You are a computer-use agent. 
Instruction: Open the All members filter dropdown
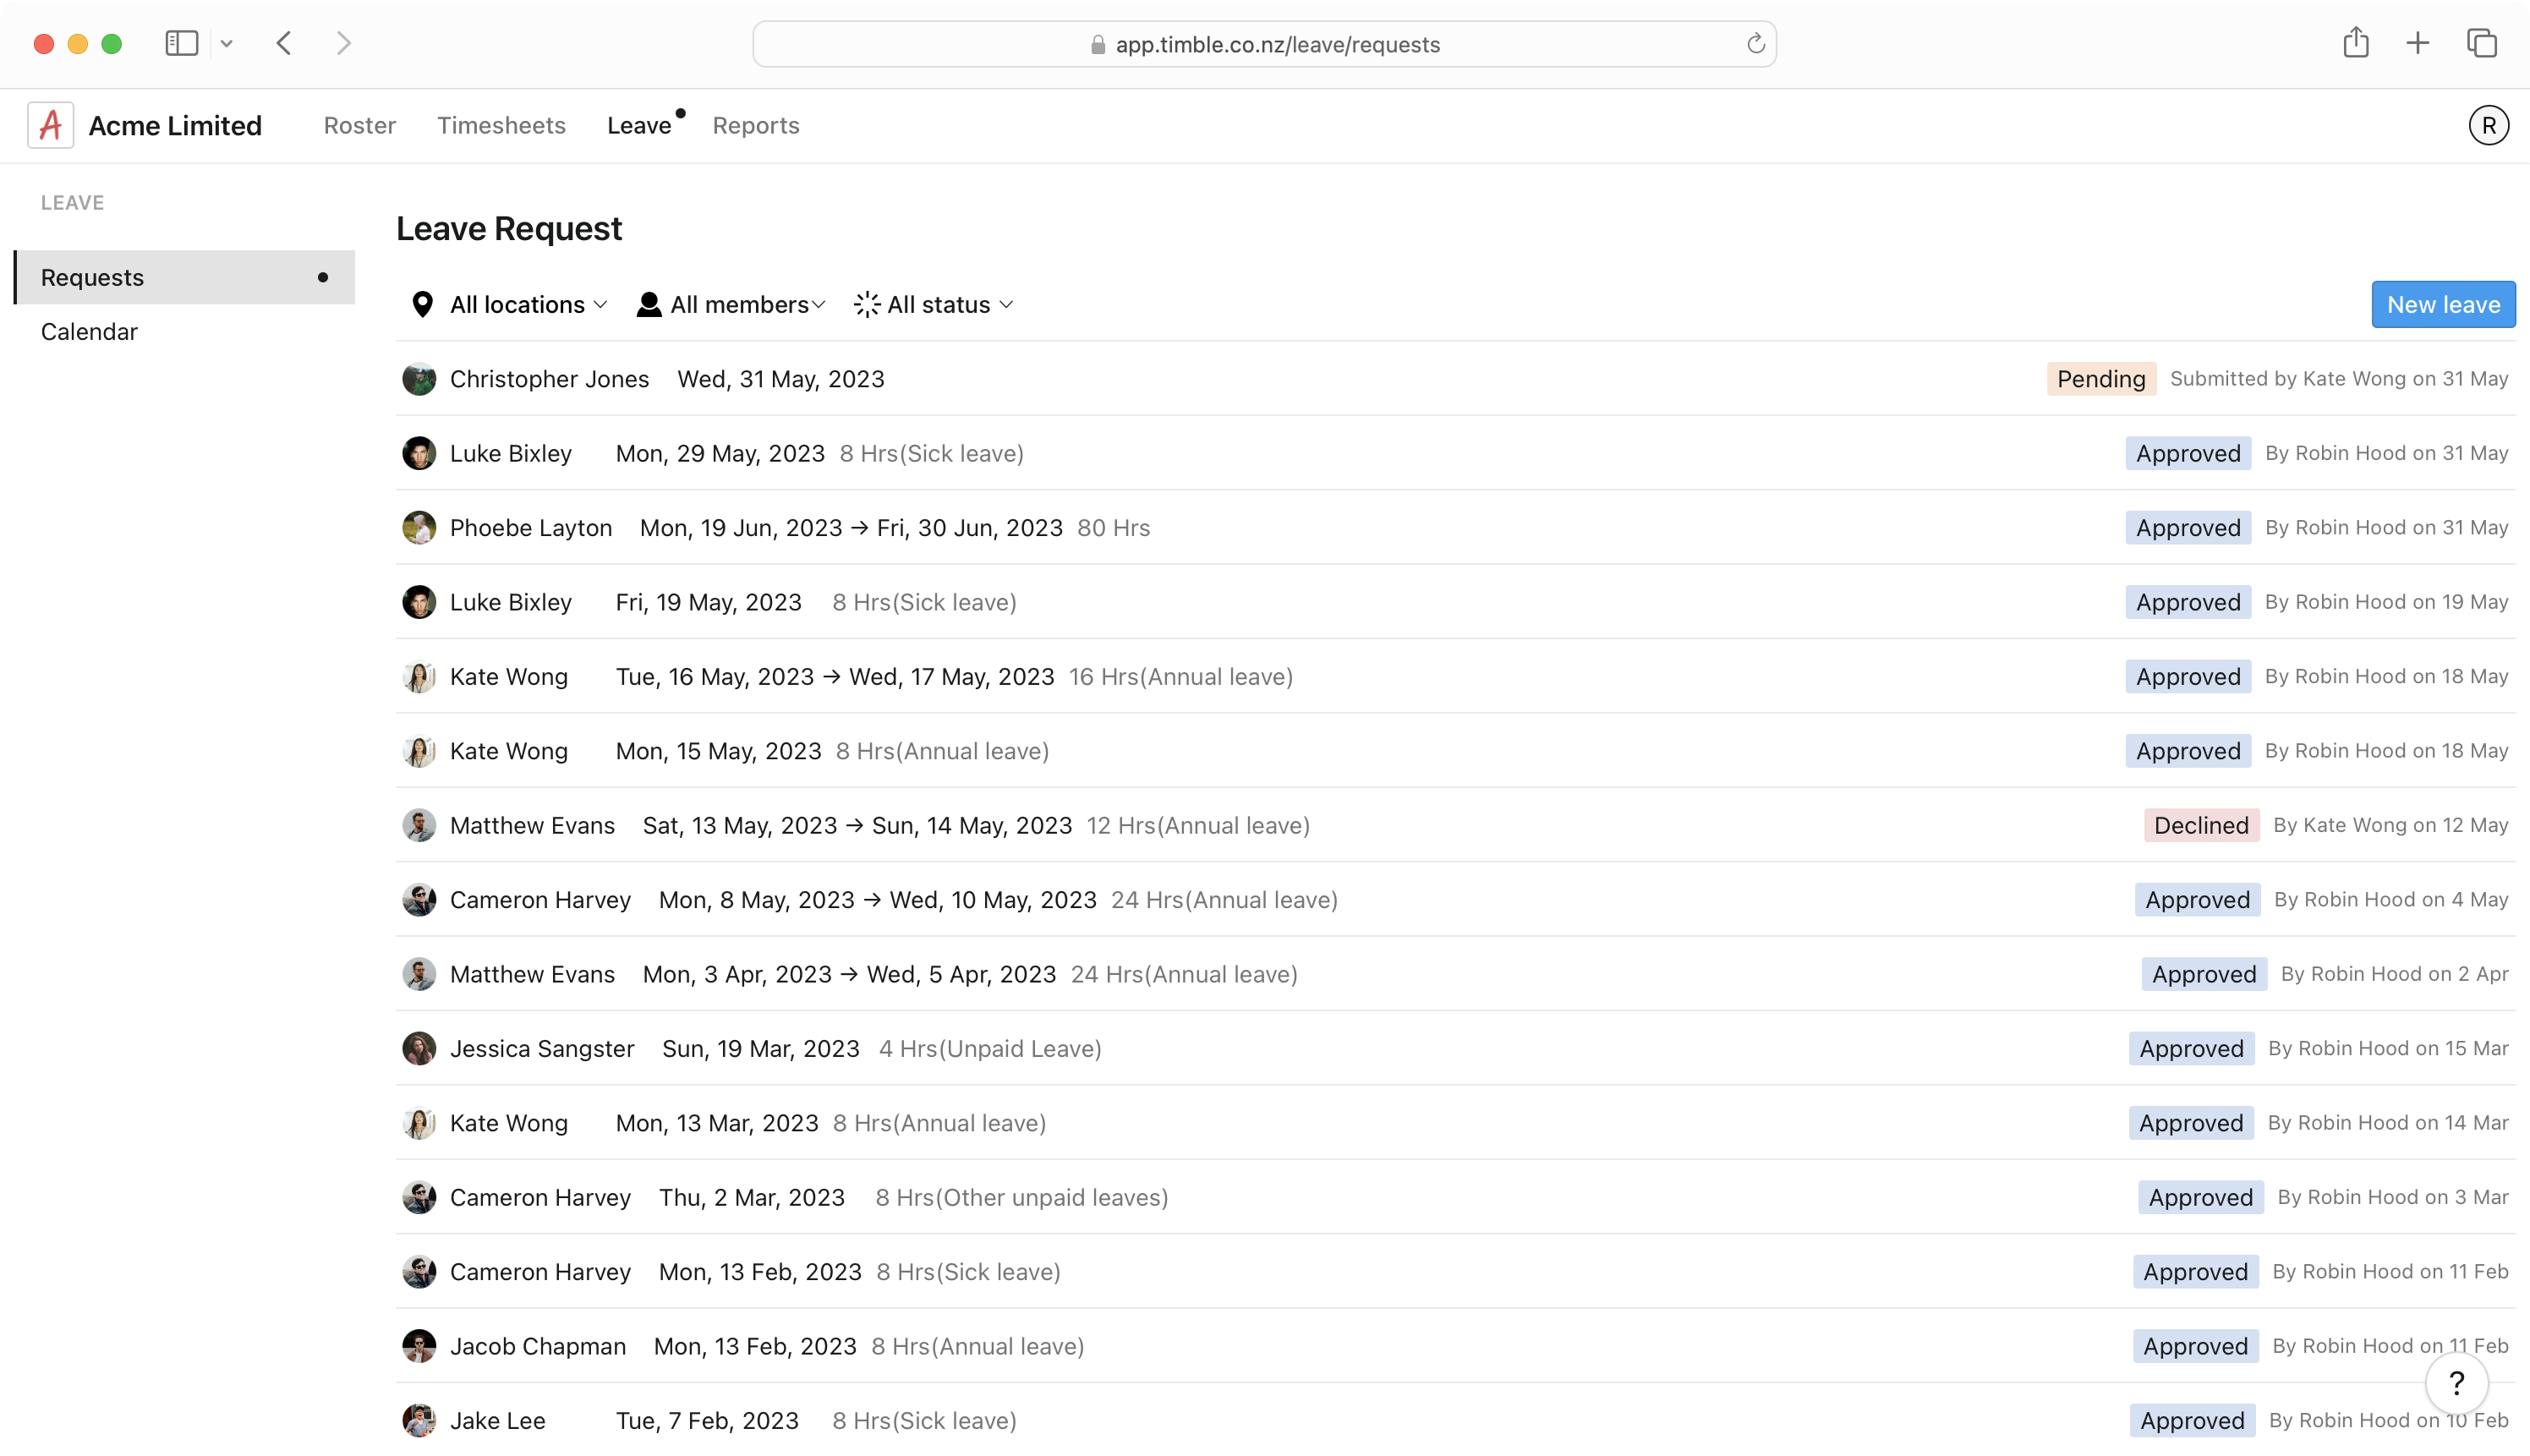click(731, 304)
